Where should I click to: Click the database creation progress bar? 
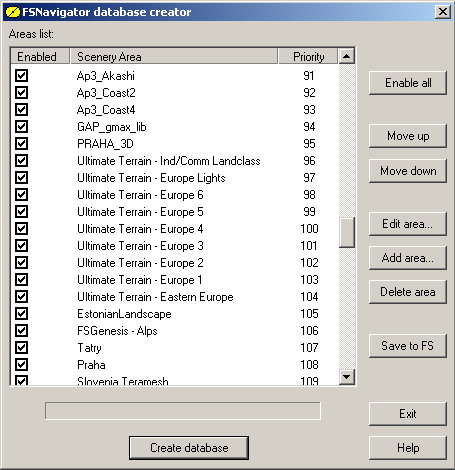click(x=183, y=411)
